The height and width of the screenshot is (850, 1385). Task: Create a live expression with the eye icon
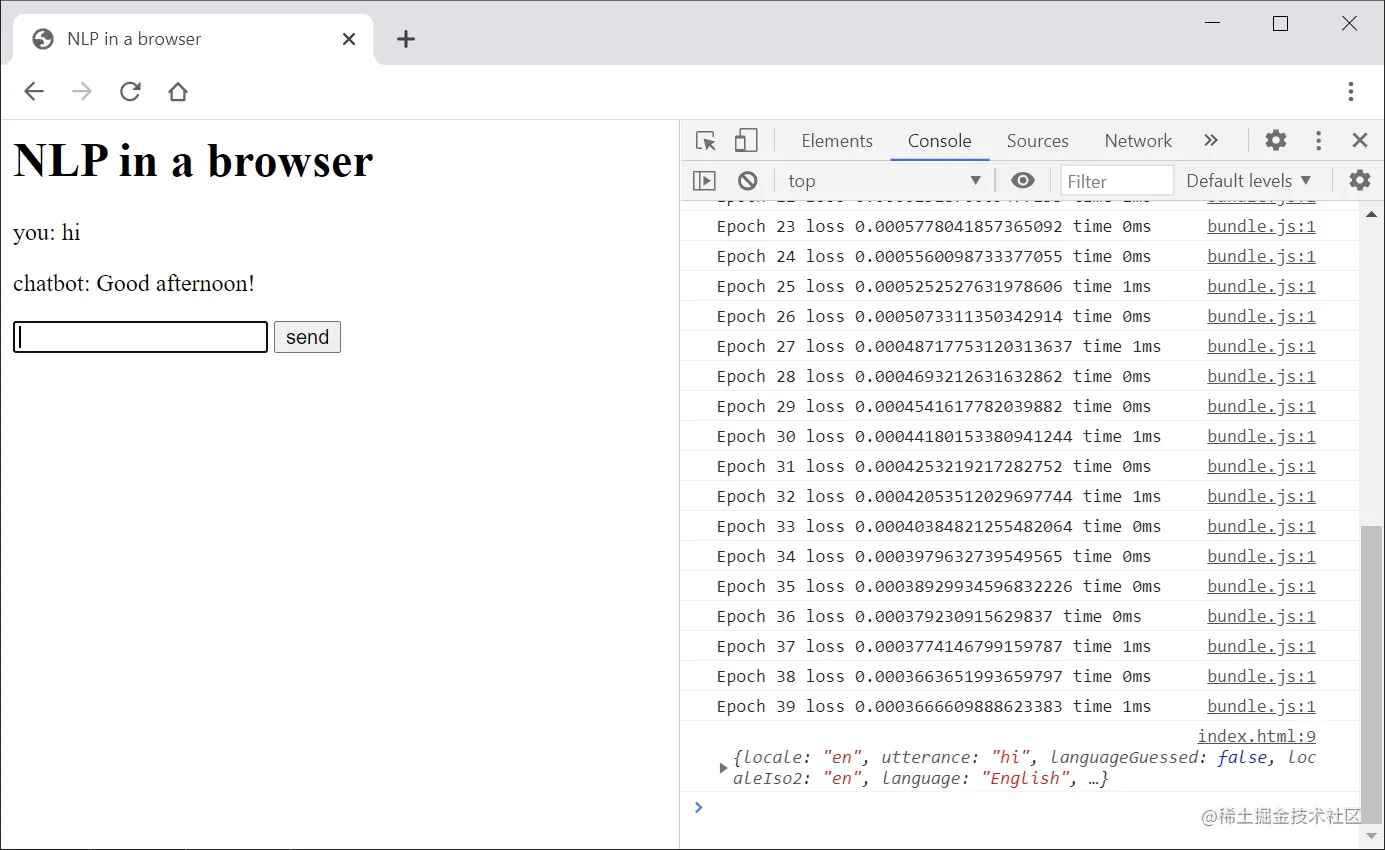tap(1022, 181)
